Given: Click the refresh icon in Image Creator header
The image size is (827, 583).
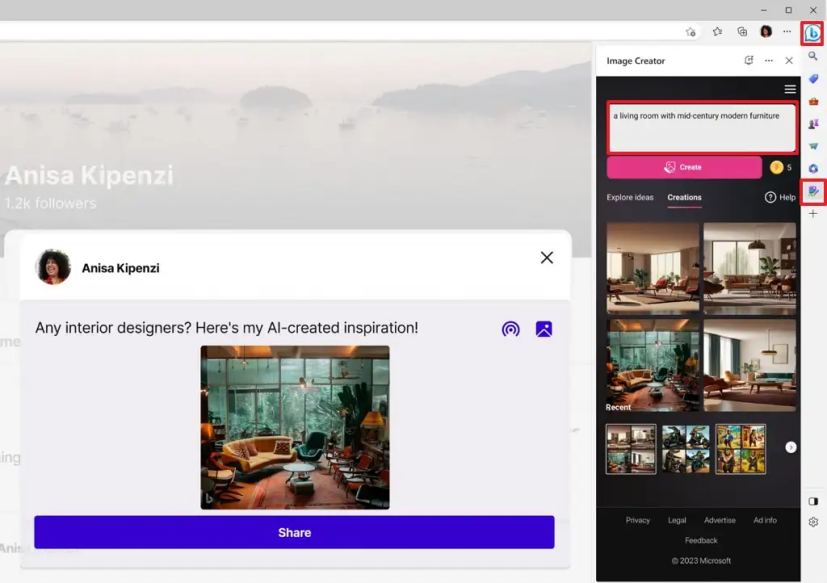Looking at the screenshot, I should 748,60.
